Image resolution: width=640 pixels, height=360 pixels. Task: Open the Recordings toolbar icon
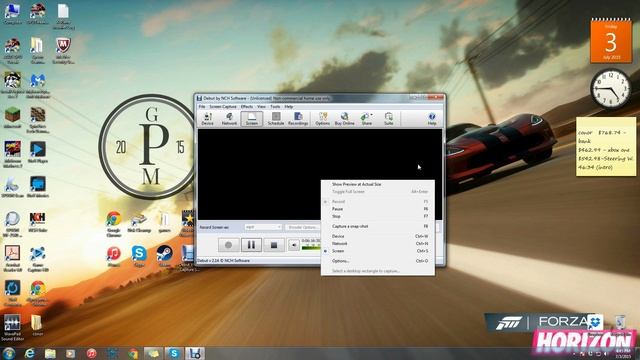point(298,119)
